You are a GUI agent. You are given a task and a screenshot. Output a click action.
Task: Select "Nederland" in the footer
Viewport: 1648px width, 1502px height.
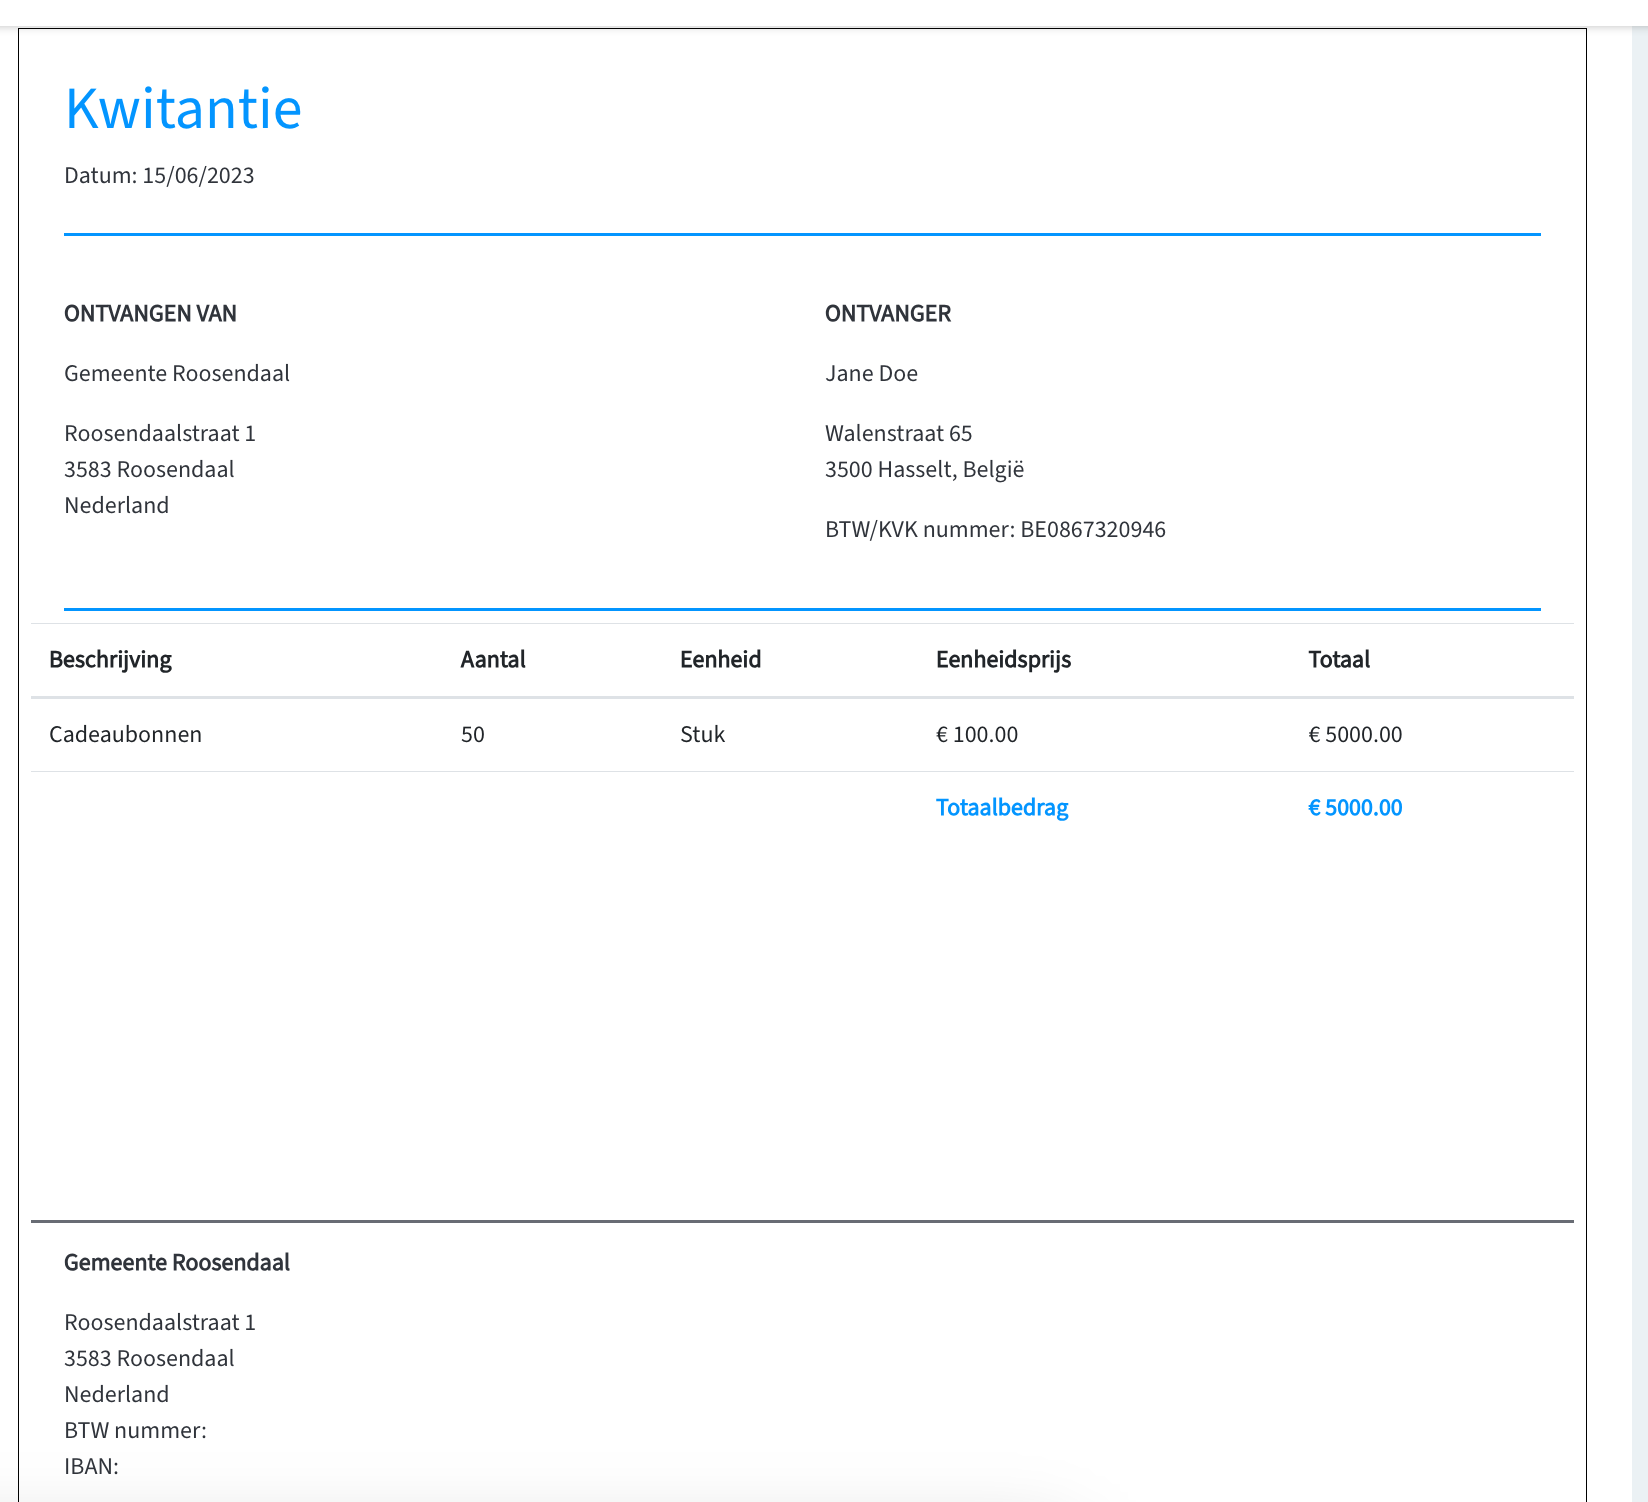[x=117, y=1395]
